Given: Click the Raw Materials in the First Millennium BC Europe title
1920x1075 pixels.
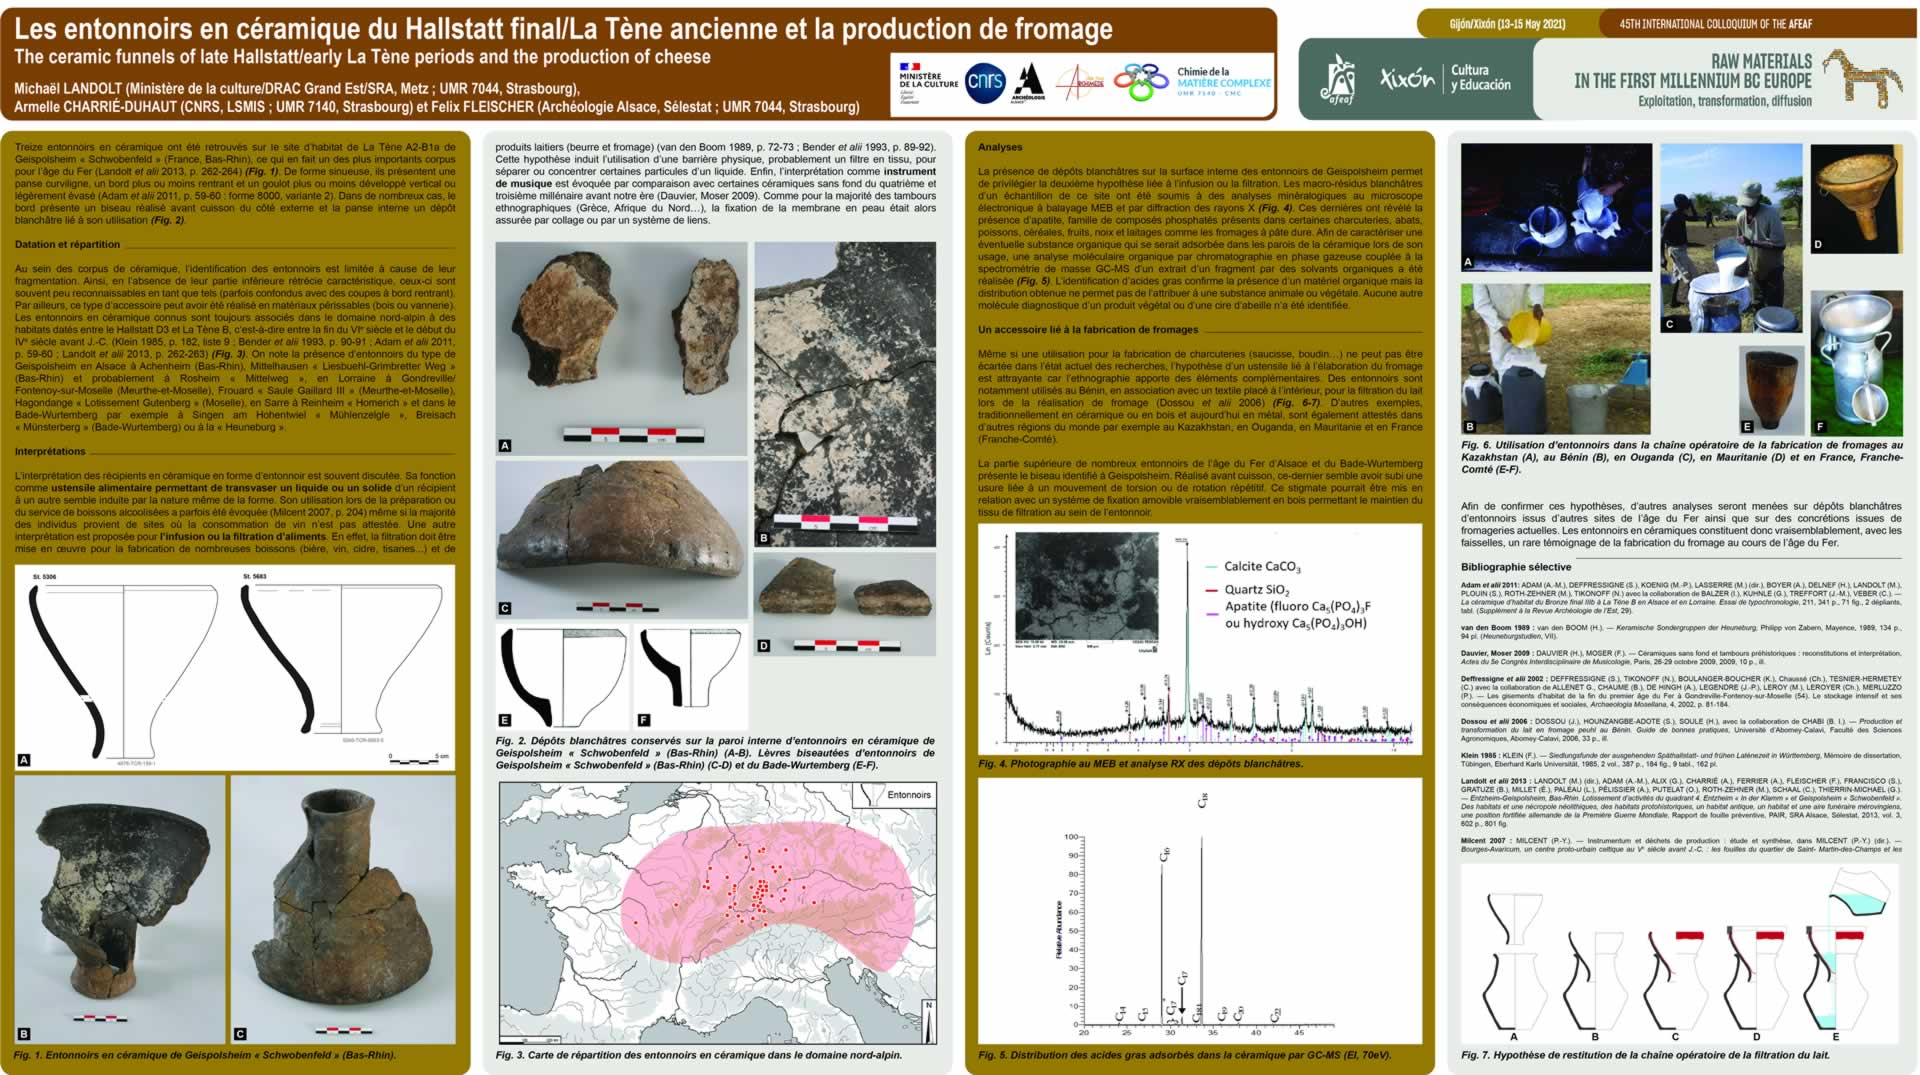Looking at the screenshot, I should pyautogui.click(x=1693, y=71).
